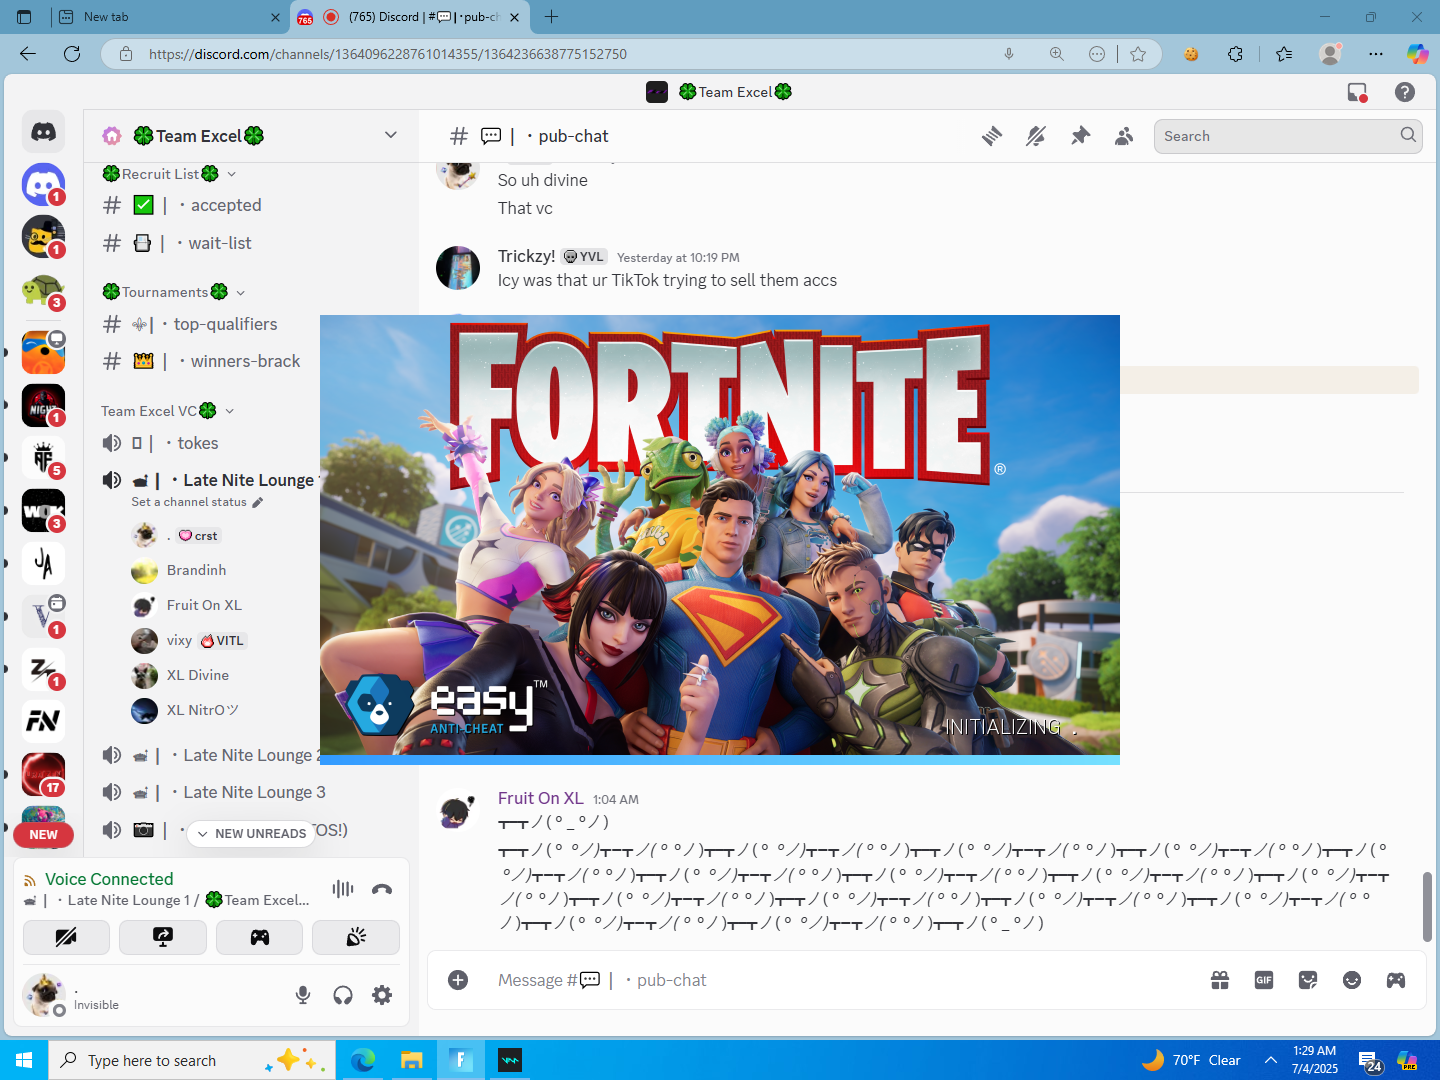1440x1080 pixels.
Task: Open the GIF picker
Action: point(1264,980)
